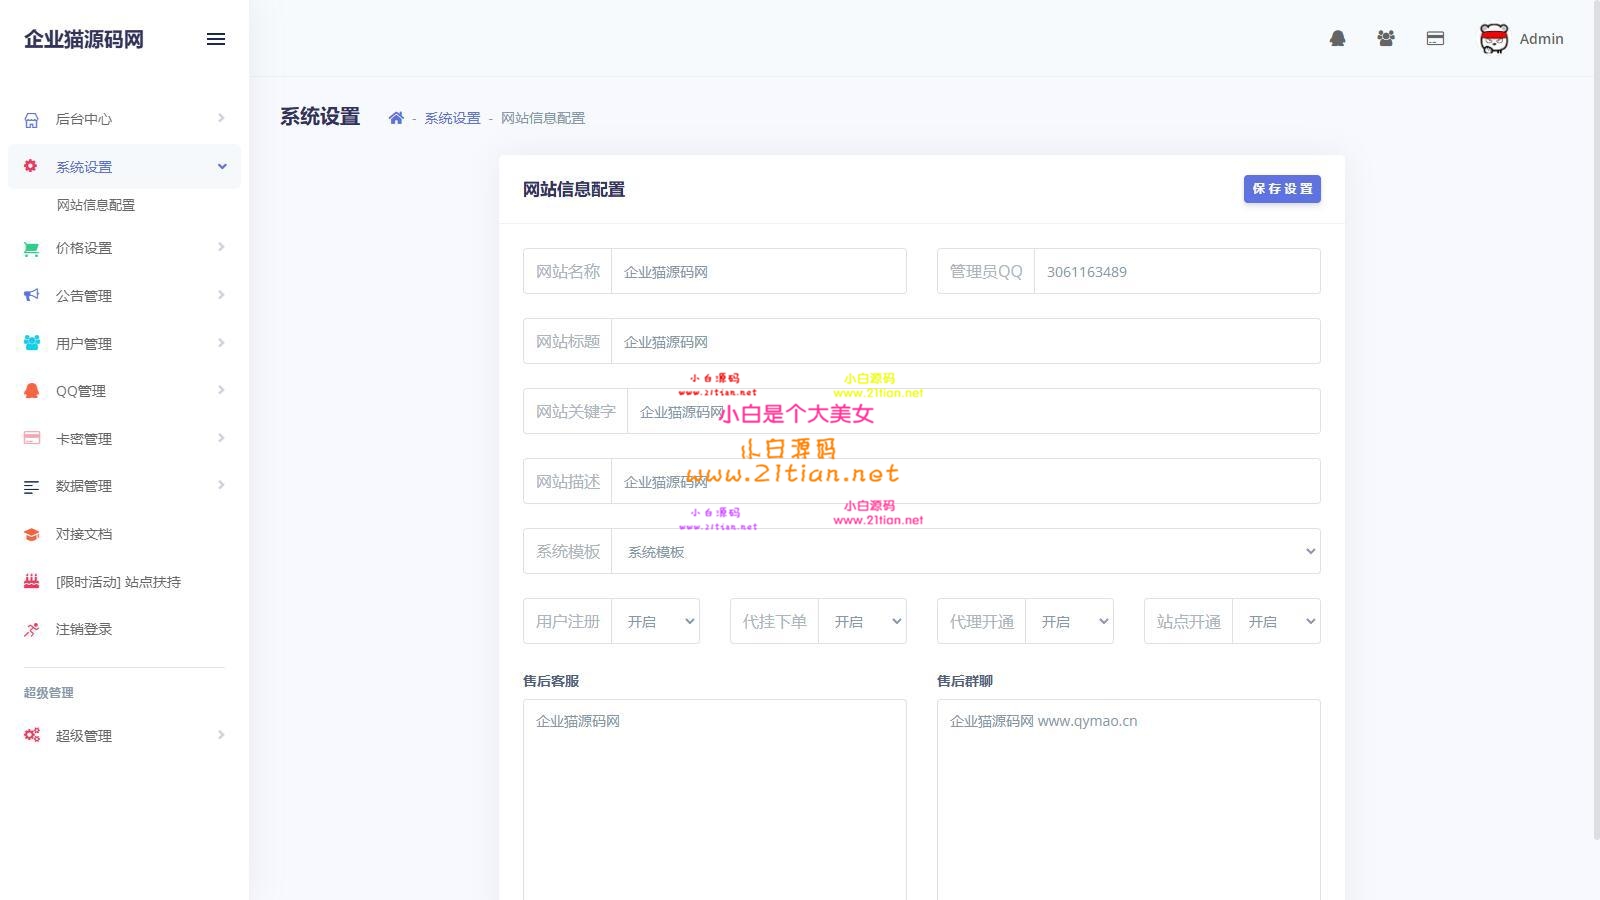Click the hamburger menu icon in the sidebar header
Image resolution: width=1600 pixels, height=900 pixels.
click(215, 39)
